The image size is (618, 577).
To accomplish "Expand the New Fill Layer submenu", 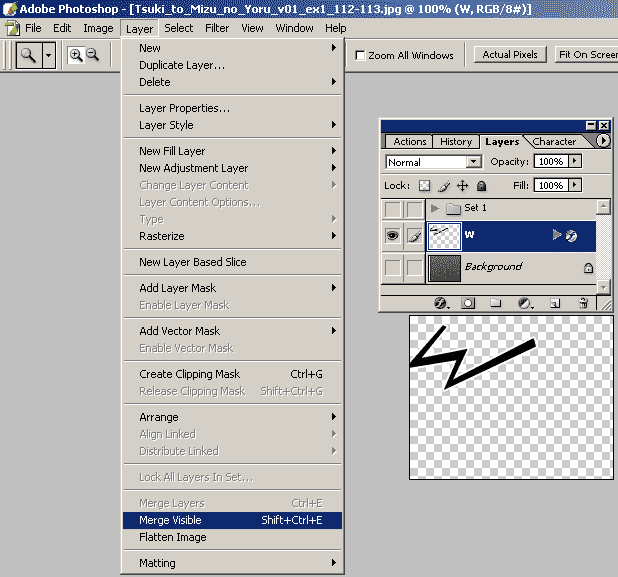I will [232, 151].
